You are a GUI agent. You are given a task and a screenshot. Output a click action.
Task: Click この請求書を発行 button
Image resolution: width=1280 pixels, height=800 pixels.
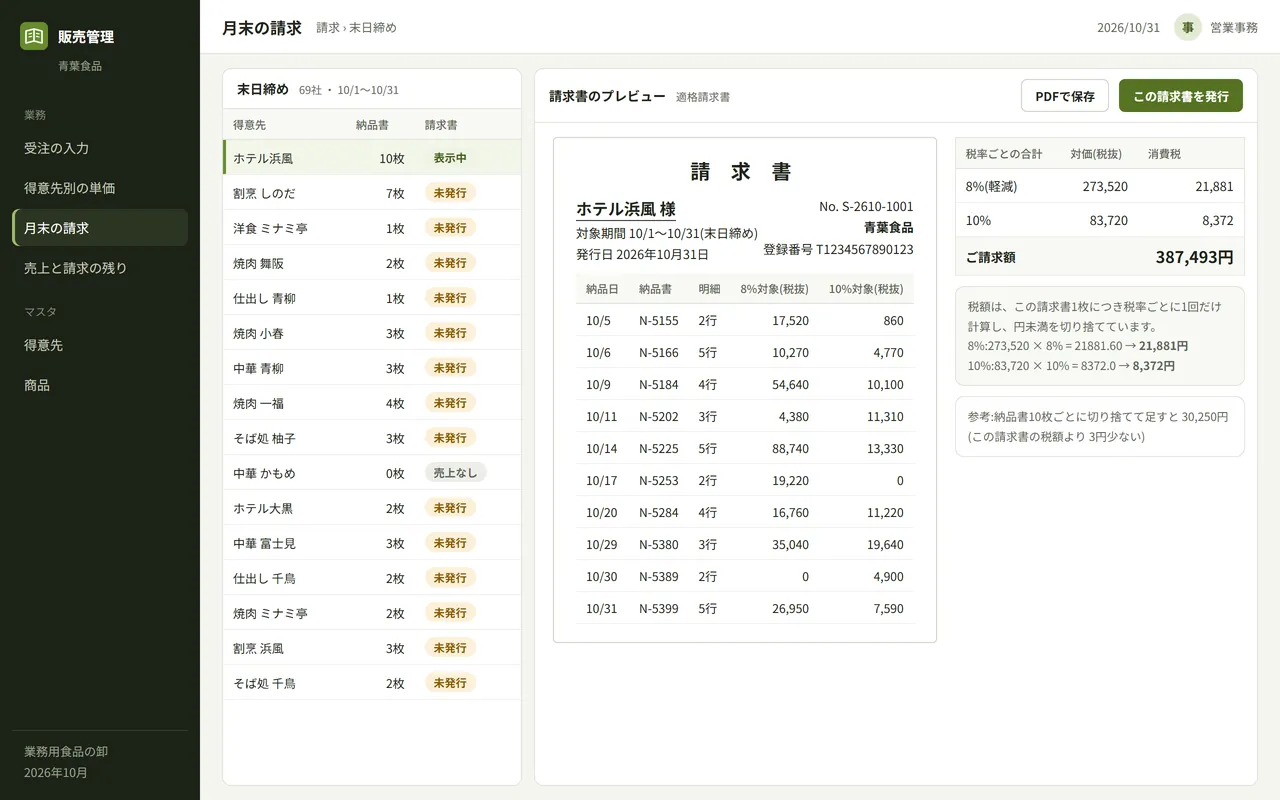1181,96
